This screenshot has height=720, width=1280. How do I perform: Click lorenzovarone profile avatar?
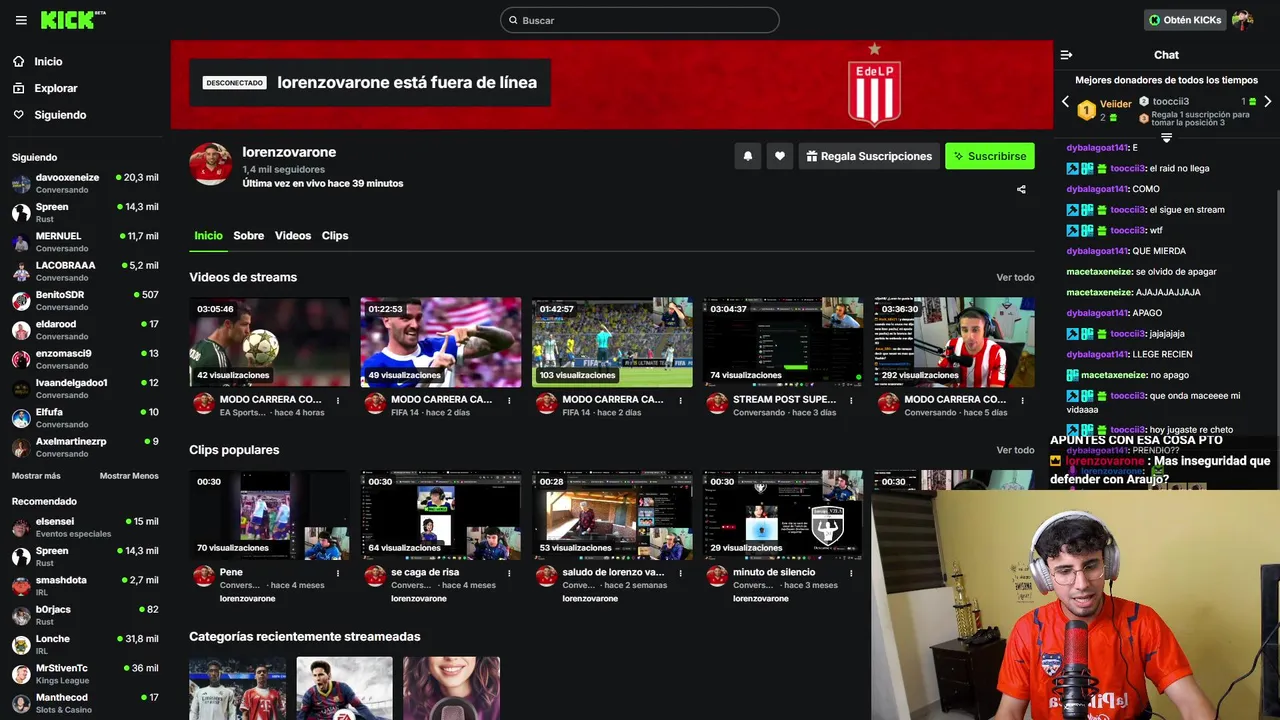pos(211,164)
